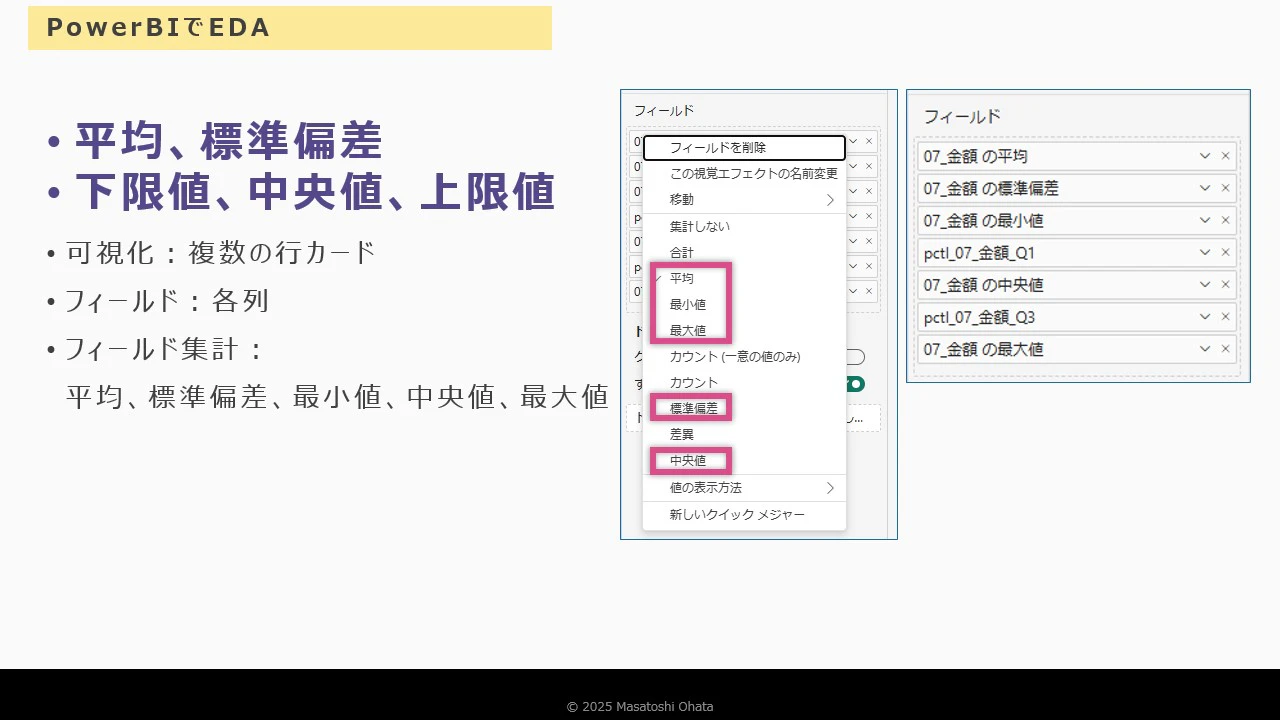
Task: Open dropdown arrow for 07_金額 の最大値
Action: (x=1205, y=349)
